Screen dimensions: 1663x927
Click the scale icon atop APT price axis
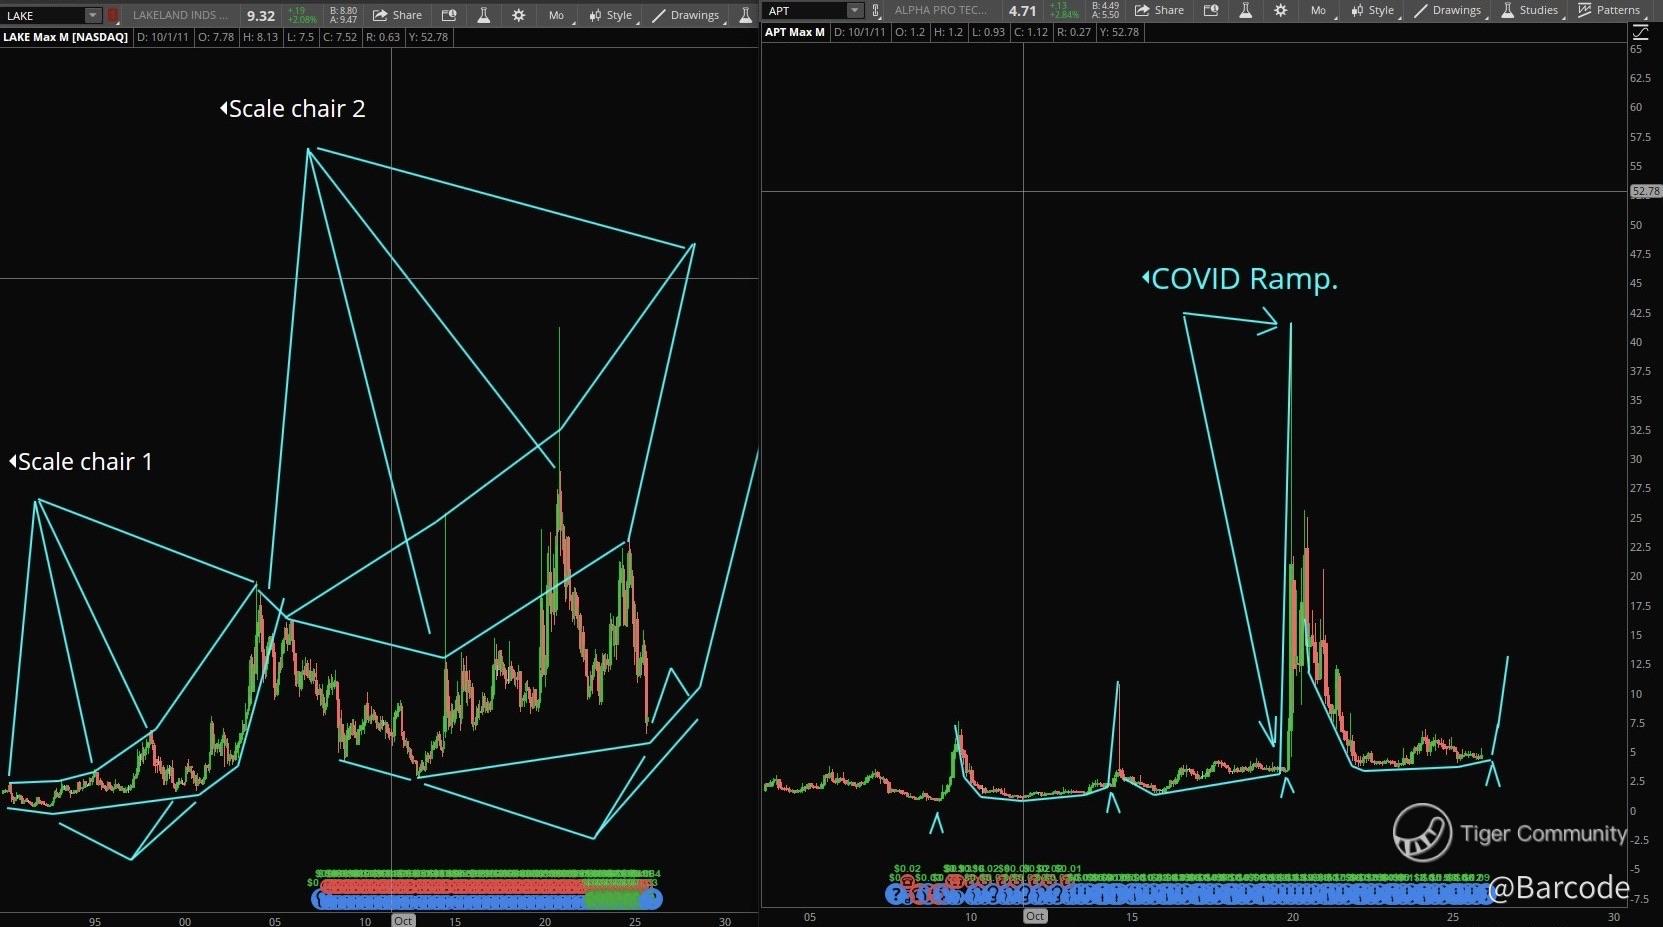pos(1640,32)
